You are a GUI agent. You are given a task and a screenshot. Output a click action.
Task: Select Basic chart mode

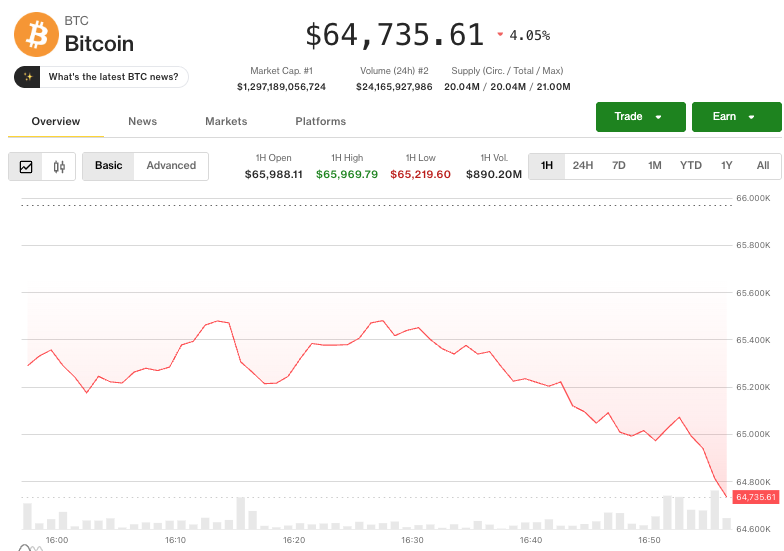point(108,166)
